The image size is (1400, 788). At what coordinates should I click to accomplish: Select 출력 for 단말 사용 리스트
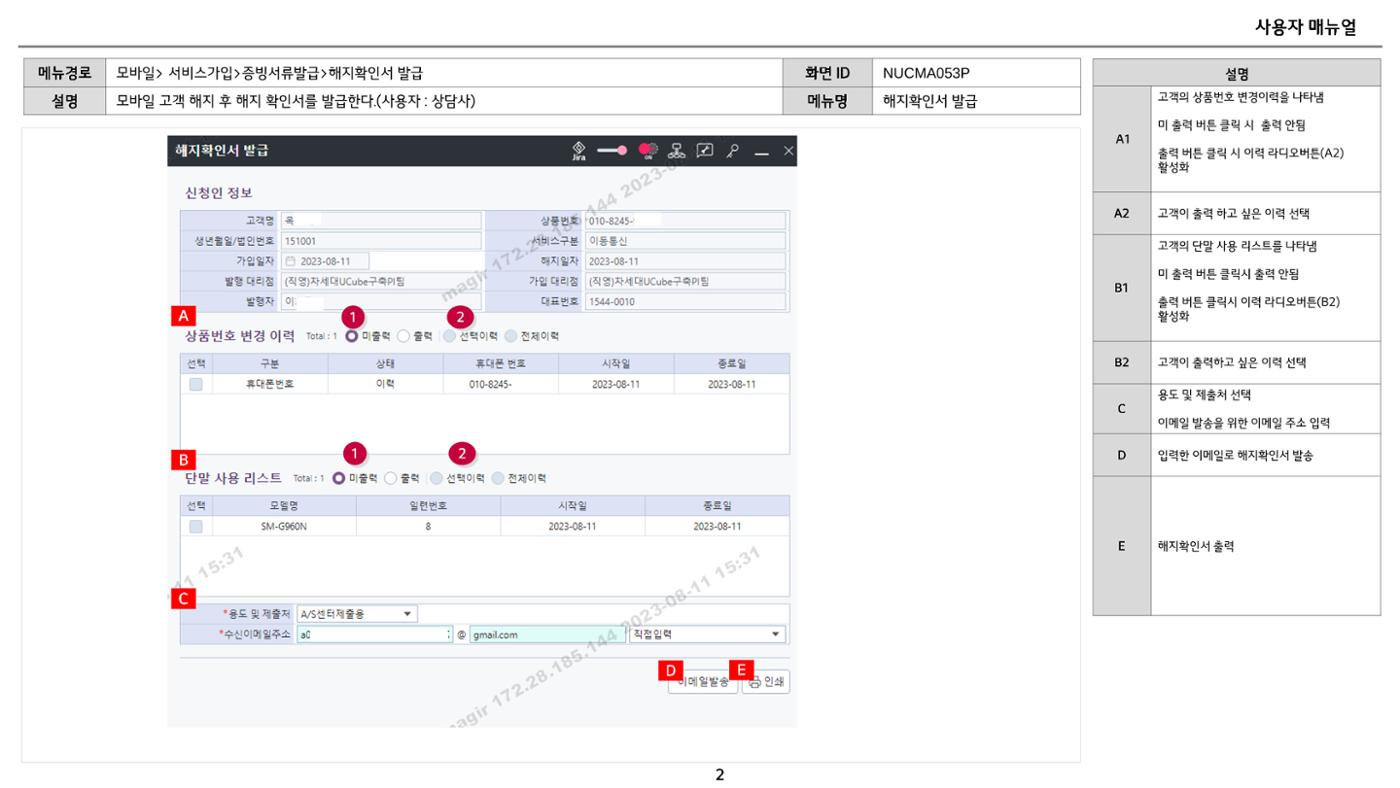point(390,478)
